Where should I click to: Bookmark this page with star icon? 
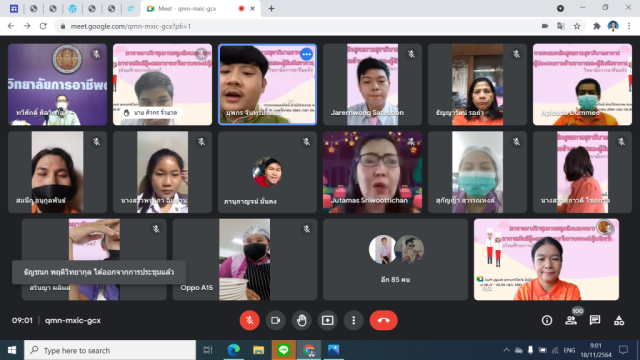tap(577, 26)
